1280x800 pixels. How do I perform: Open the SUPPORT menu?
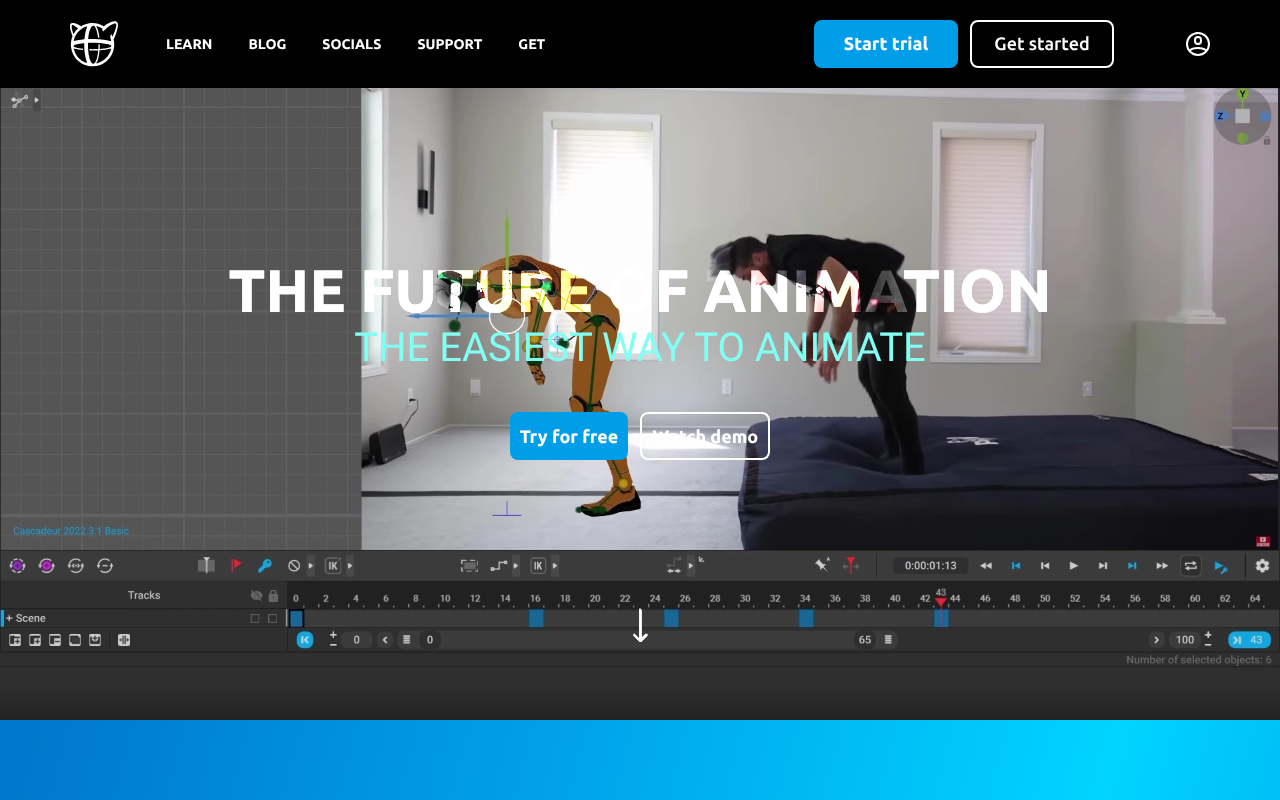pos(449,44)
